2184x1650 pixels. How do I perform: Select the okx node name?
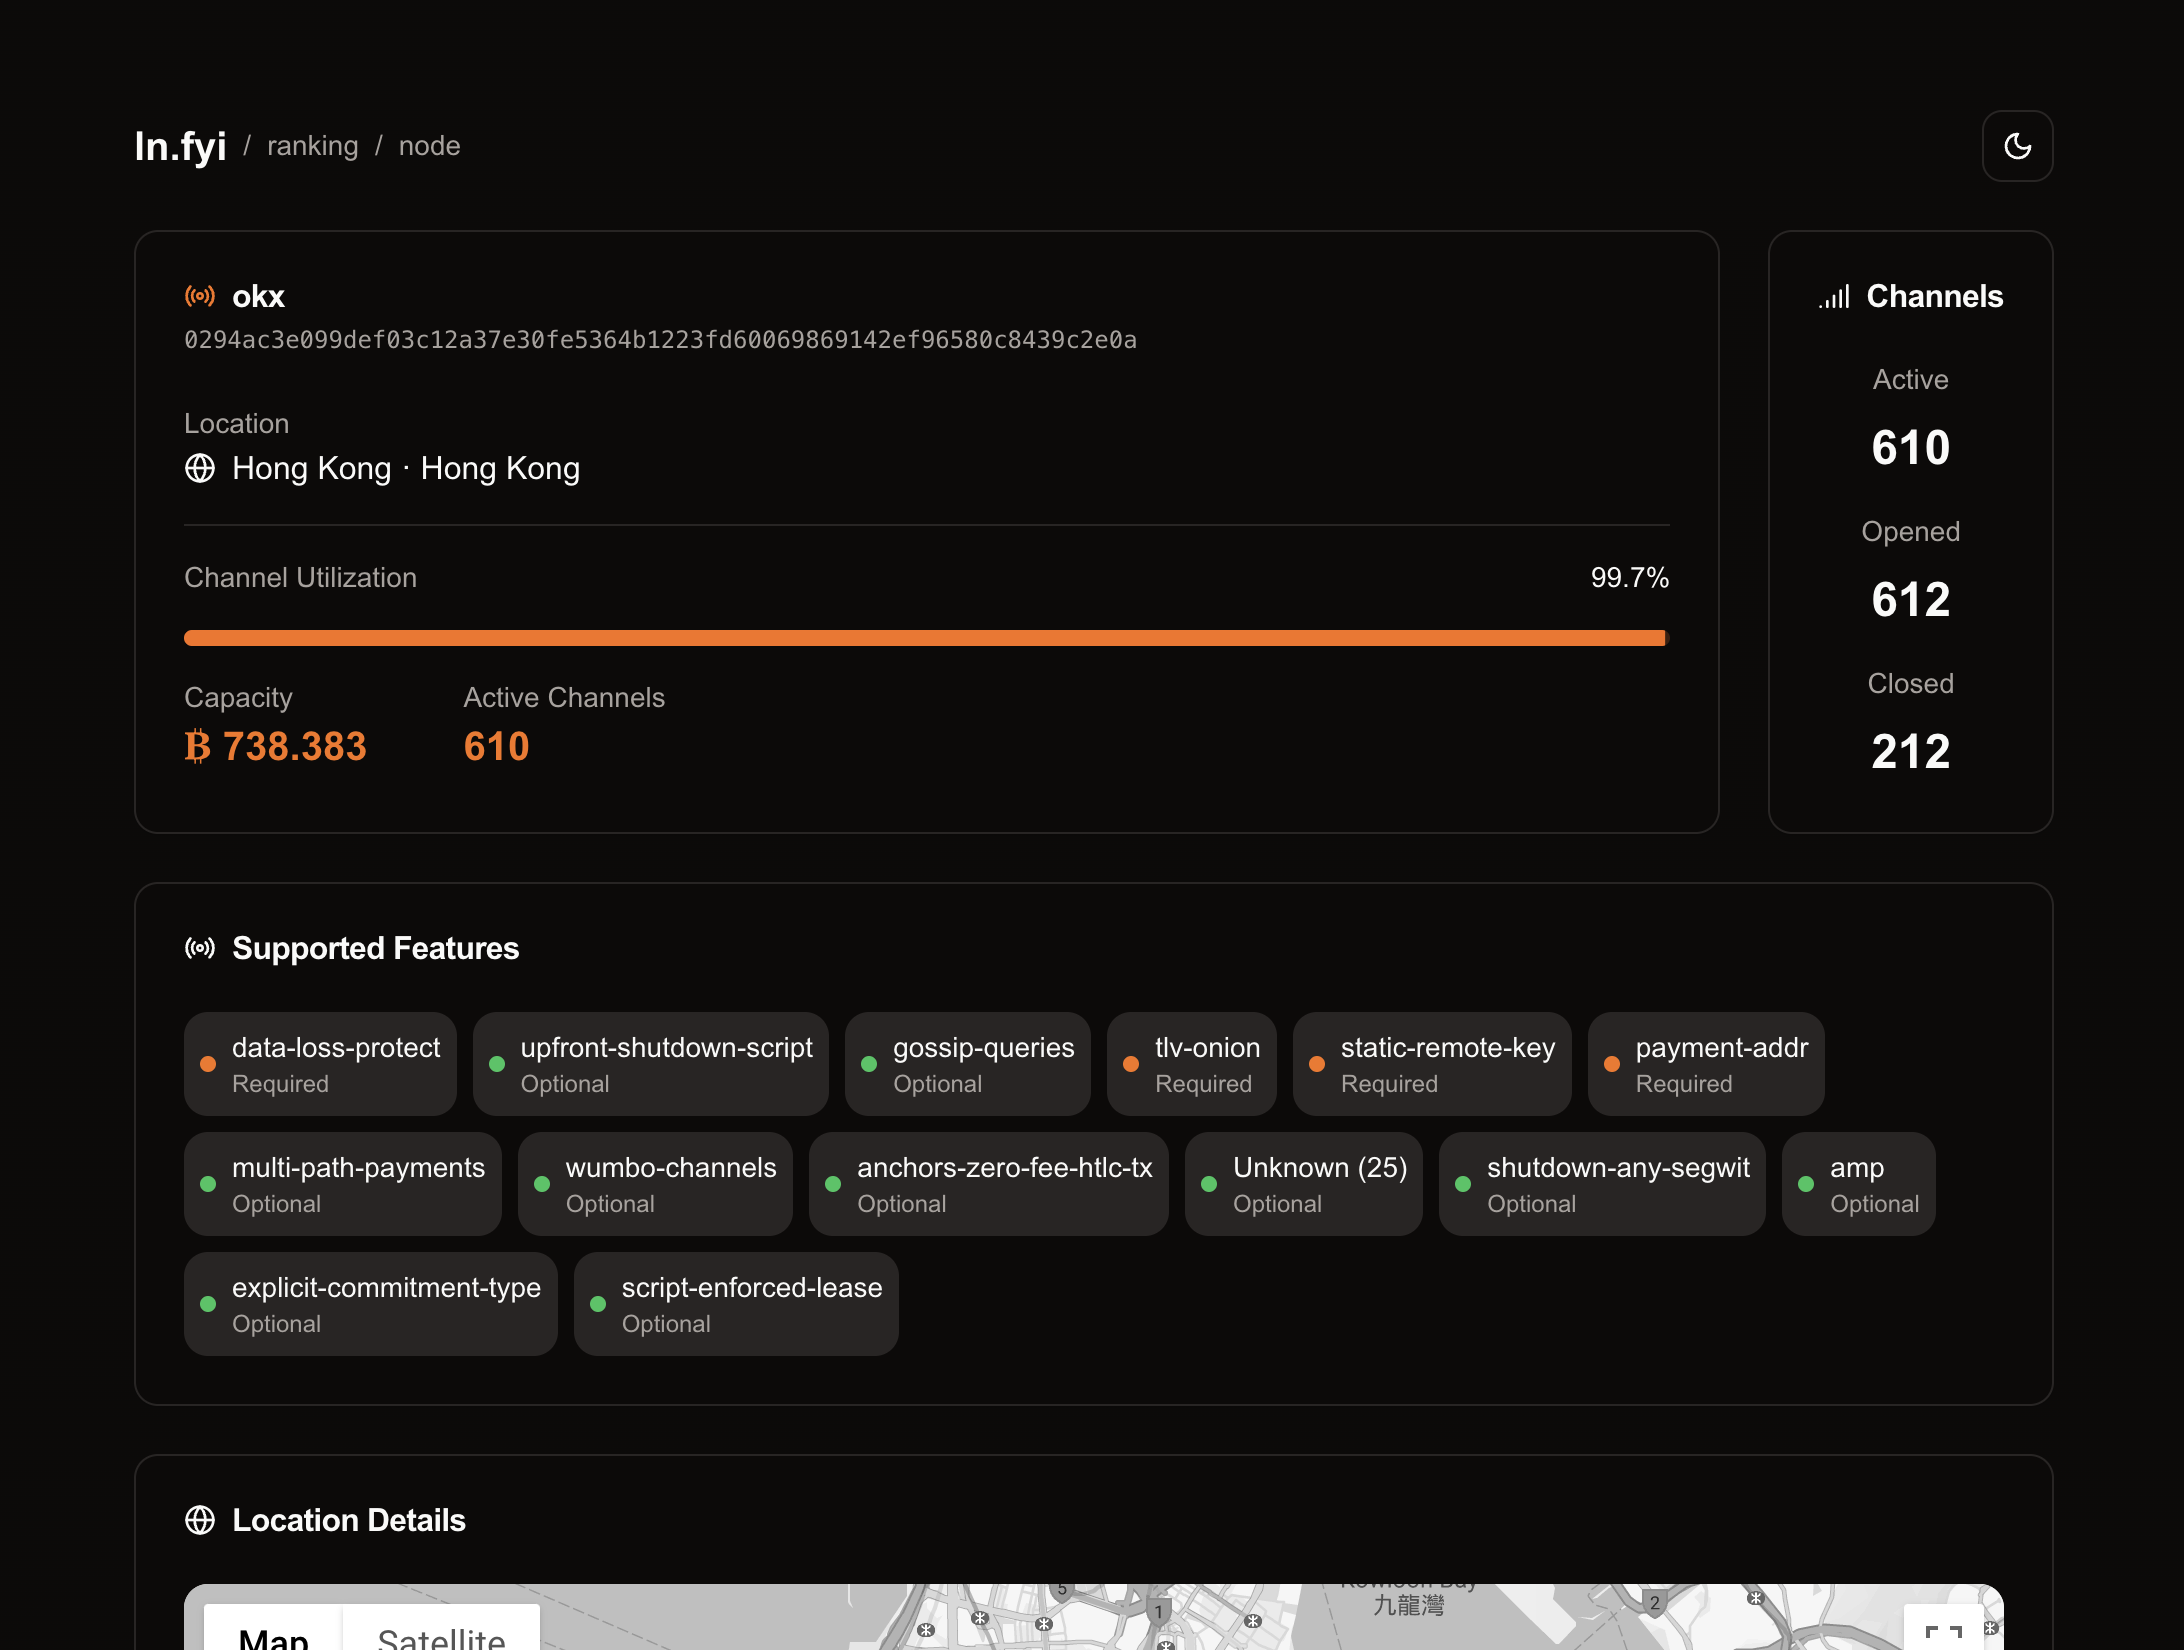pos(258,296)
